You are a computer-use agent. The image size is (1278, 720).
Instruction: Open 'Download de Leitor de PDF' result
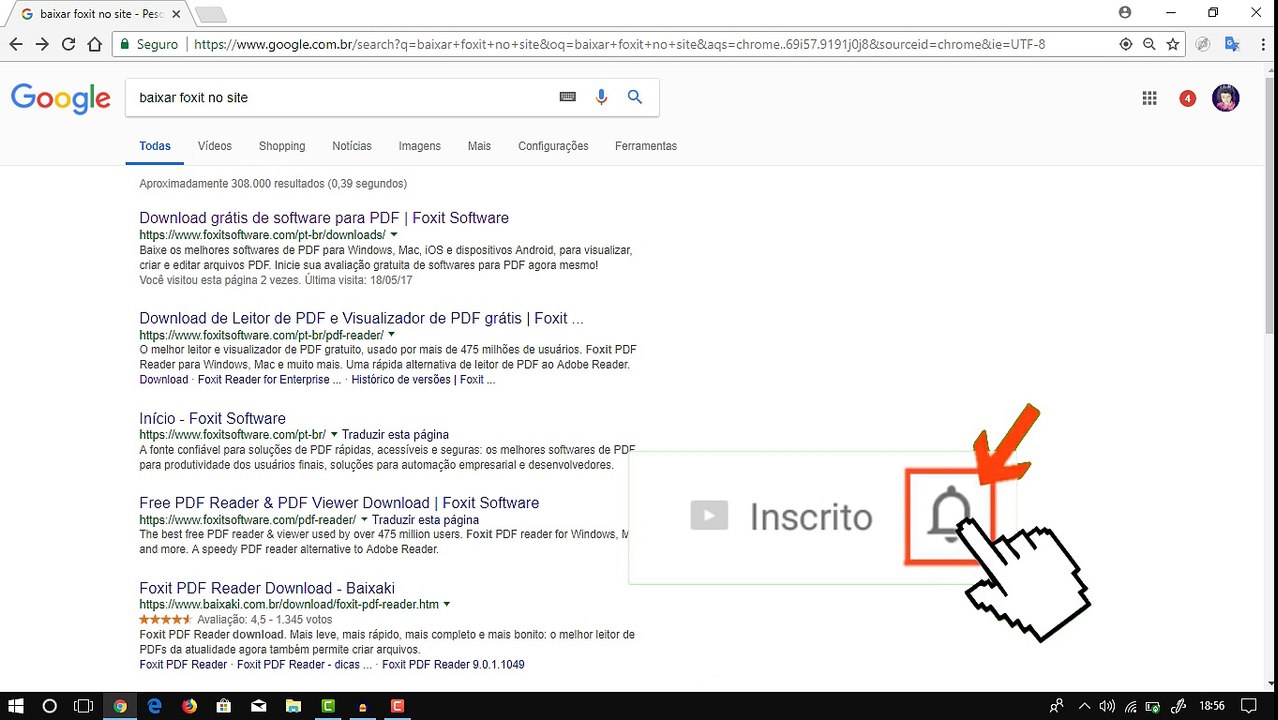[361, 318]
